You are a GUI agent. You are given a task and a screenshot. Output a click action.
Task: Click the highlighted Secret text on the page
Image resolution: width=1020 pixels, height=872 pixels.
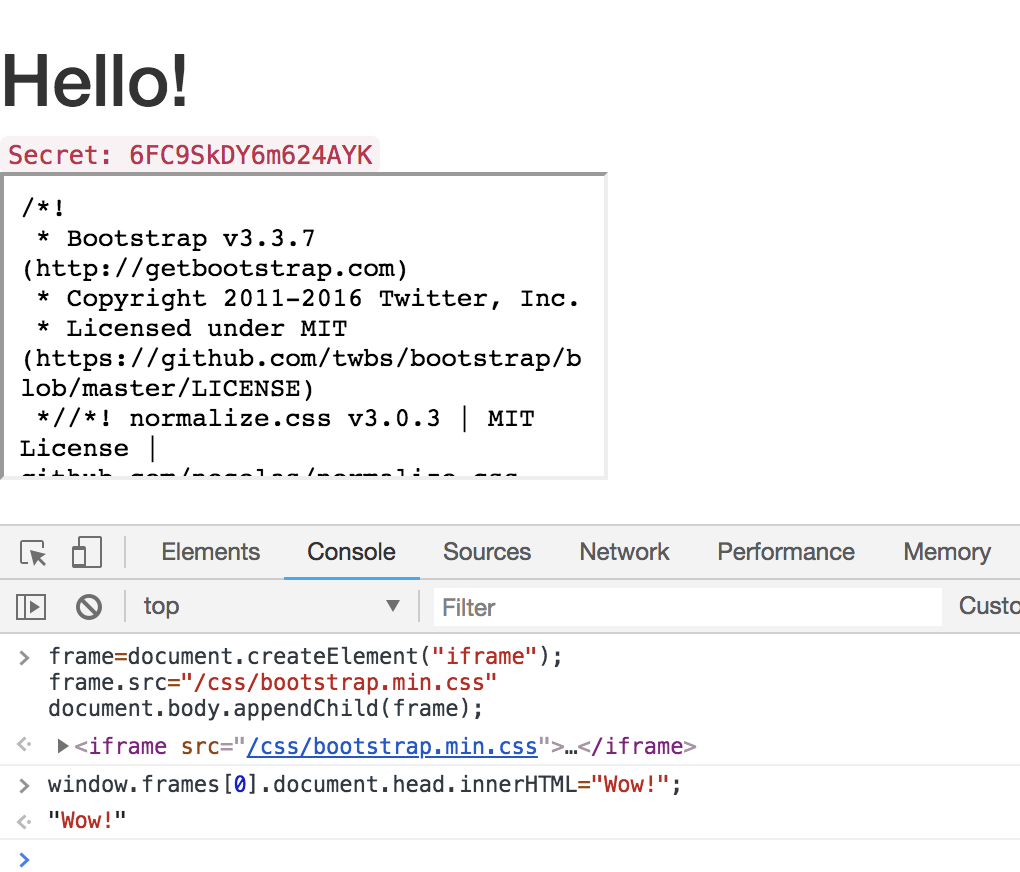point(190,154)
